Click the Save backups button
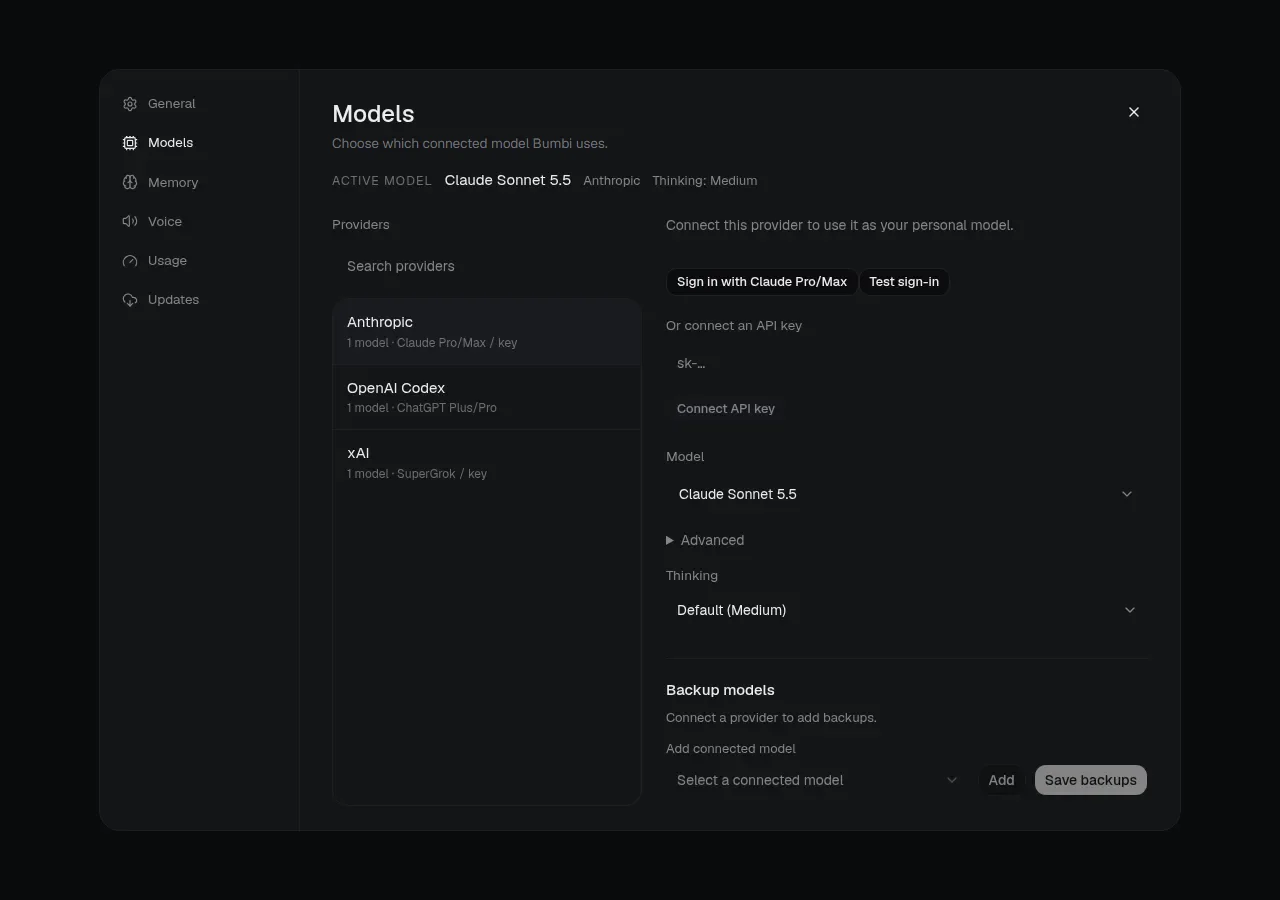Image resolution: width=1280 pixels, height=900 pixels. 1091,780
